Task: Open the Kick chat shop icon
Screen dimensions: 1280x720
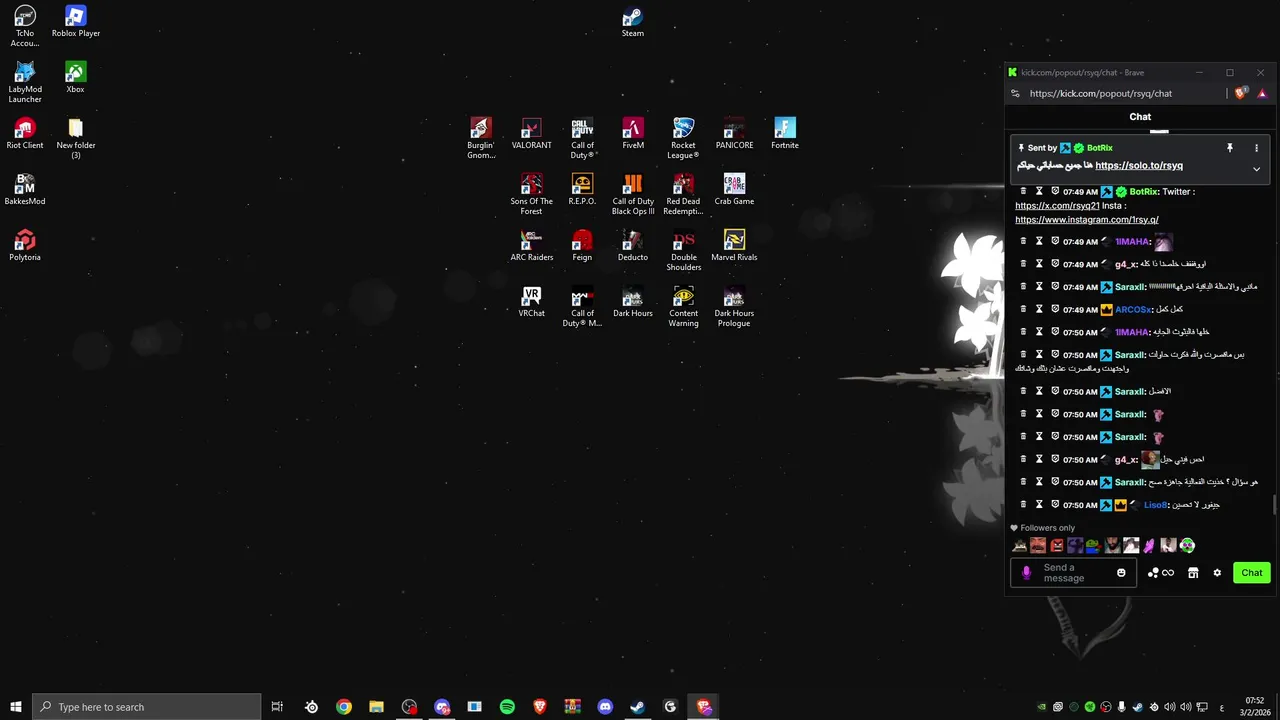Action: point(1193,573)
